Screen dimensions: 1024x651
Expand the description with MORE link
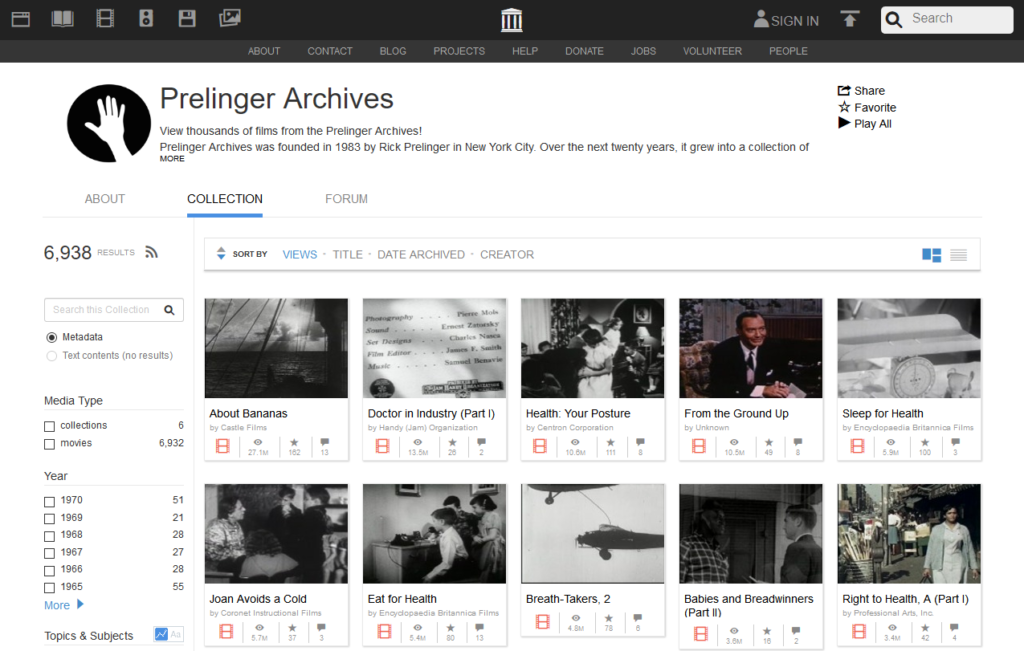[172, 159]
